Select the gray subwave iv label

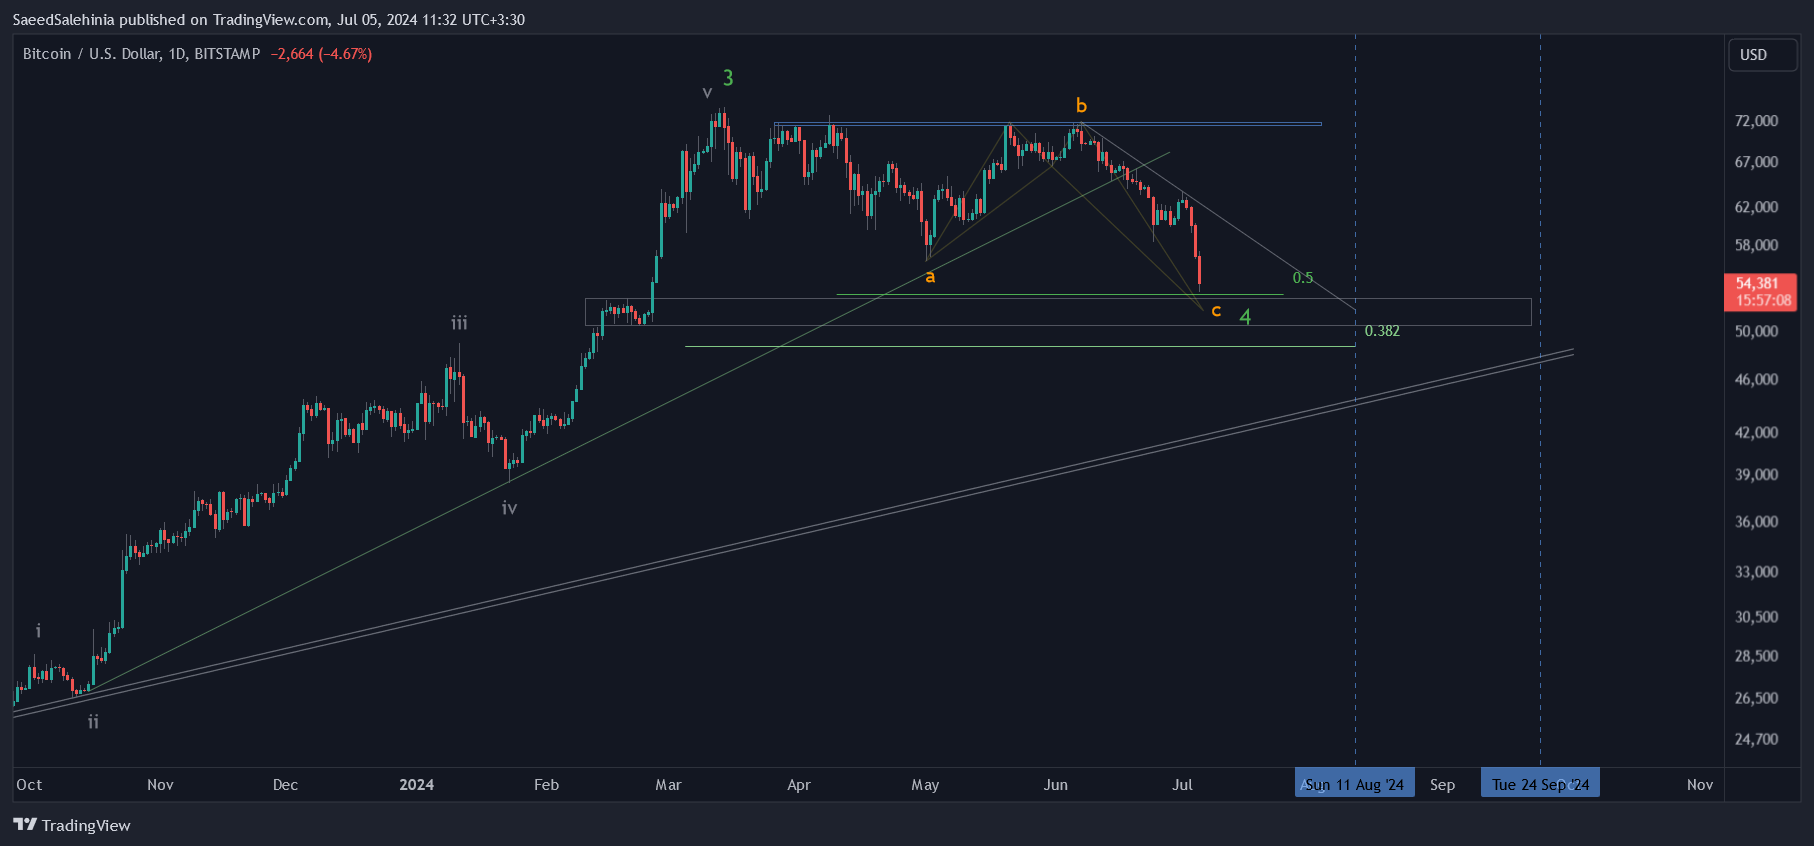click(x=509, y=508)
